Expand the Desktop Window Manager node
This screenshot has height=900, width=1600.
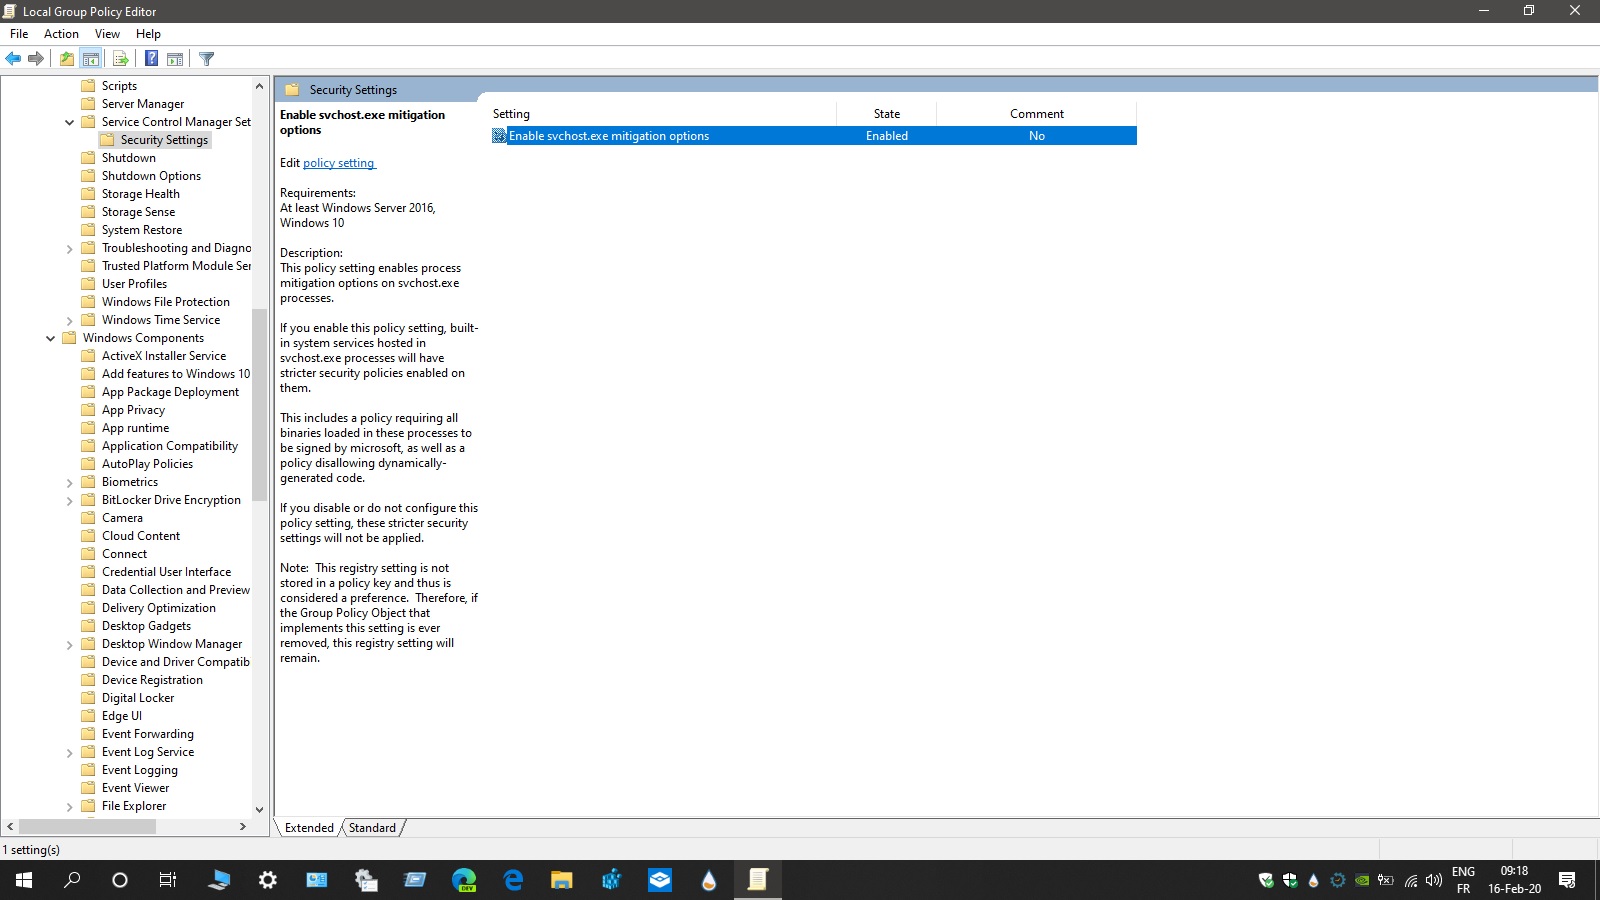[x=69, y=644]
